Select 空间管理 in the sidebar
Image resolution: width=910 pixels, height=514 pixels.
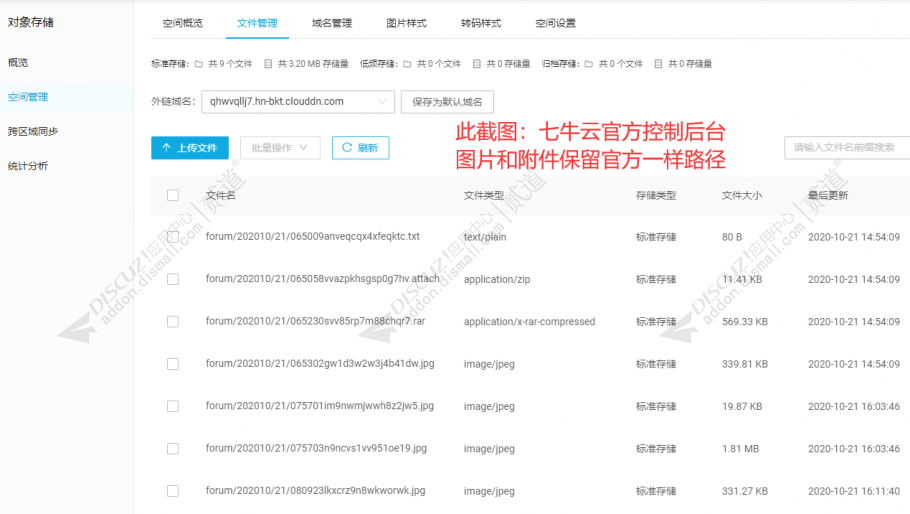point(28,97)
